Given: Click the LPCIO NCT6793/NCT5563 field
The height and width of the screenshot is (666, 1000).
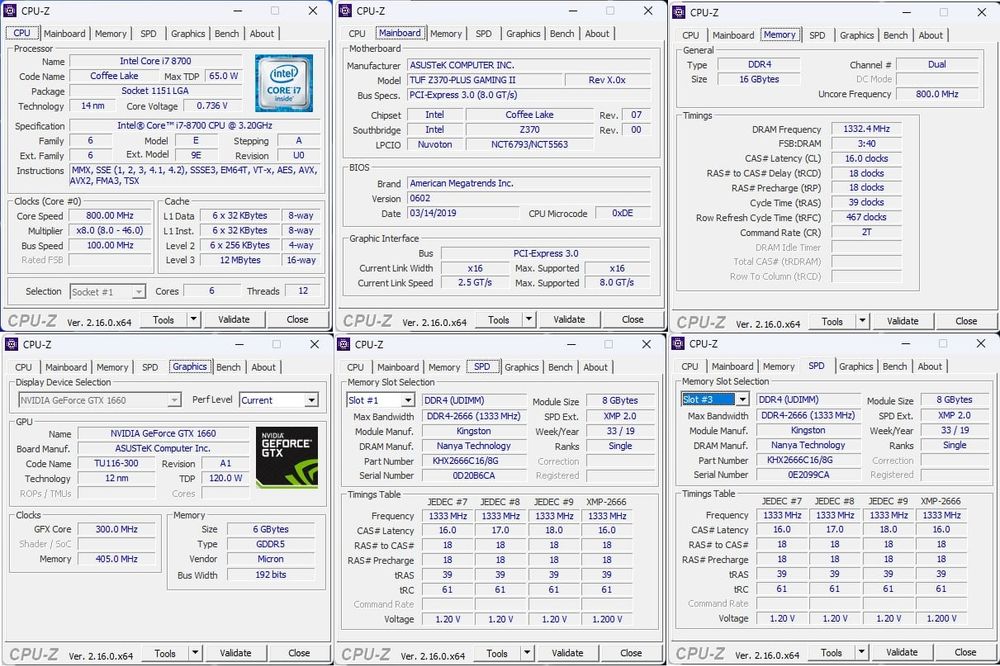Looking at the screenshot, I should 529,144.
